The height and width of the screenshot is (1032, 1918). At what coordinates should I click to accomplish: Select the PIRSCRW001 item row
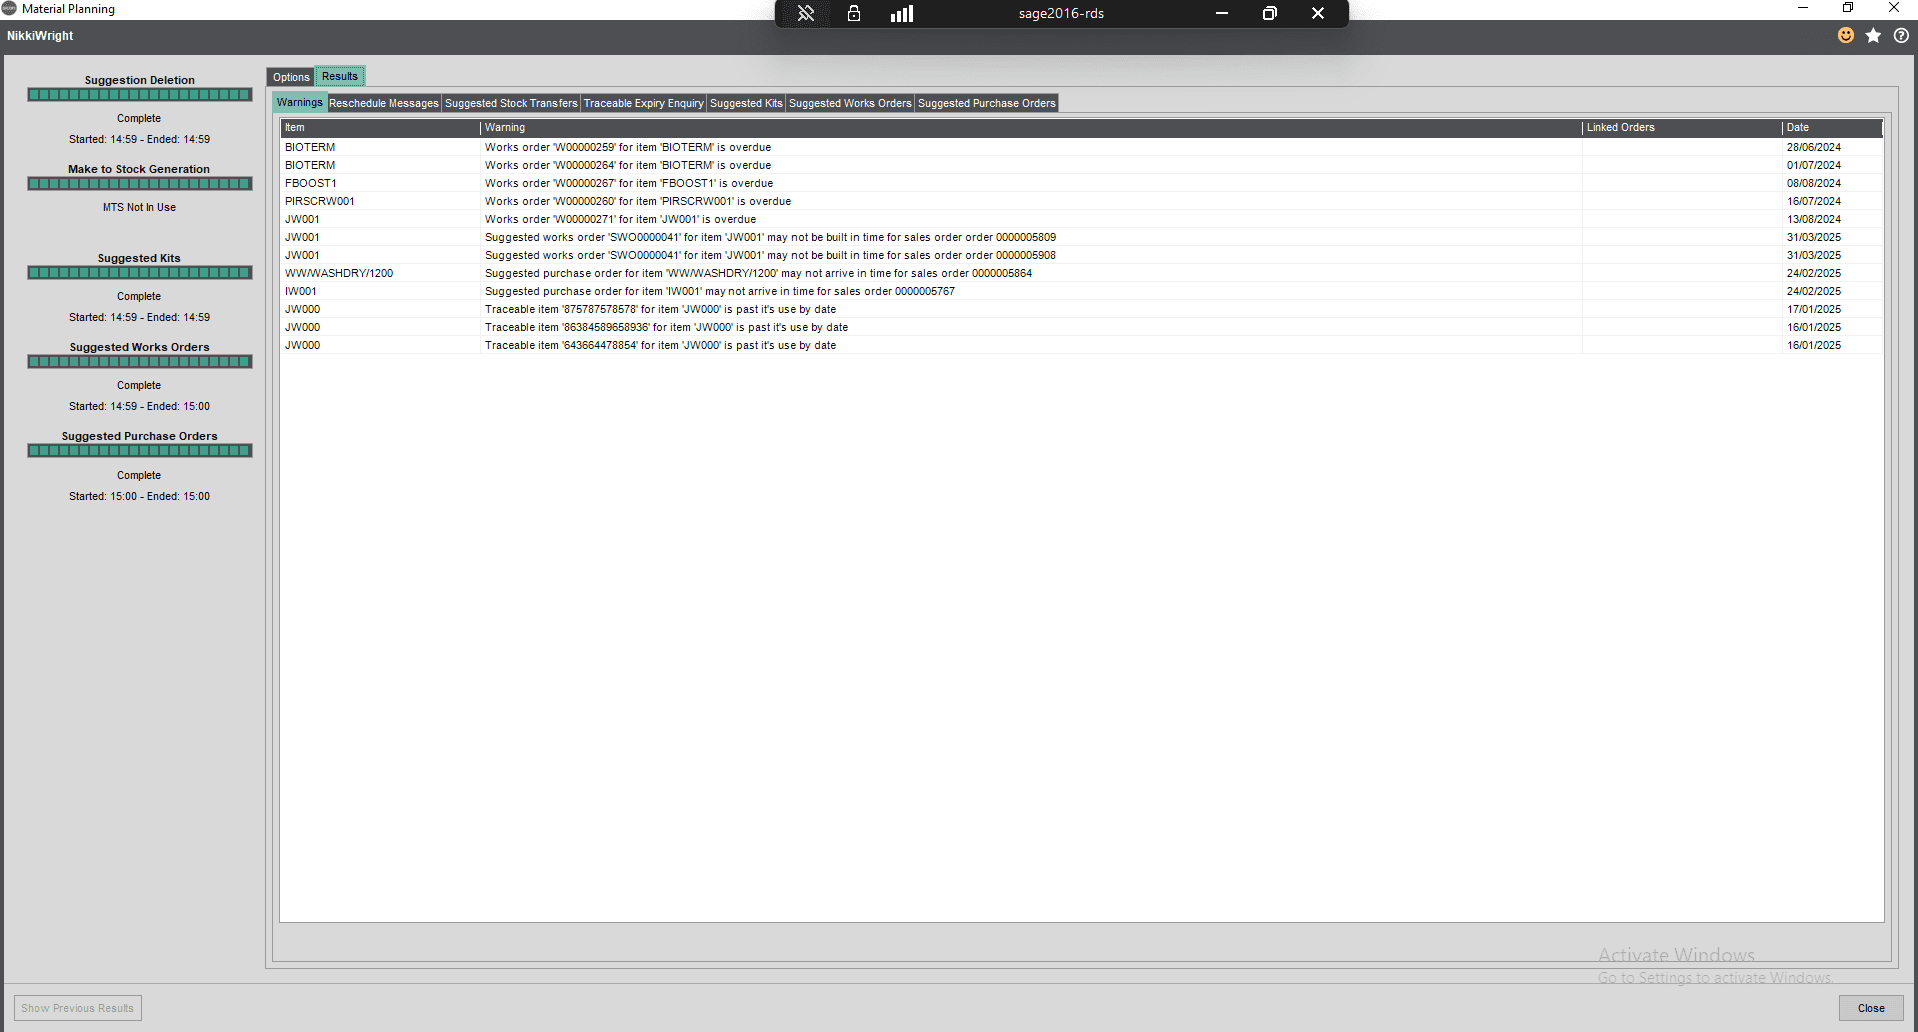[1081, 201]
